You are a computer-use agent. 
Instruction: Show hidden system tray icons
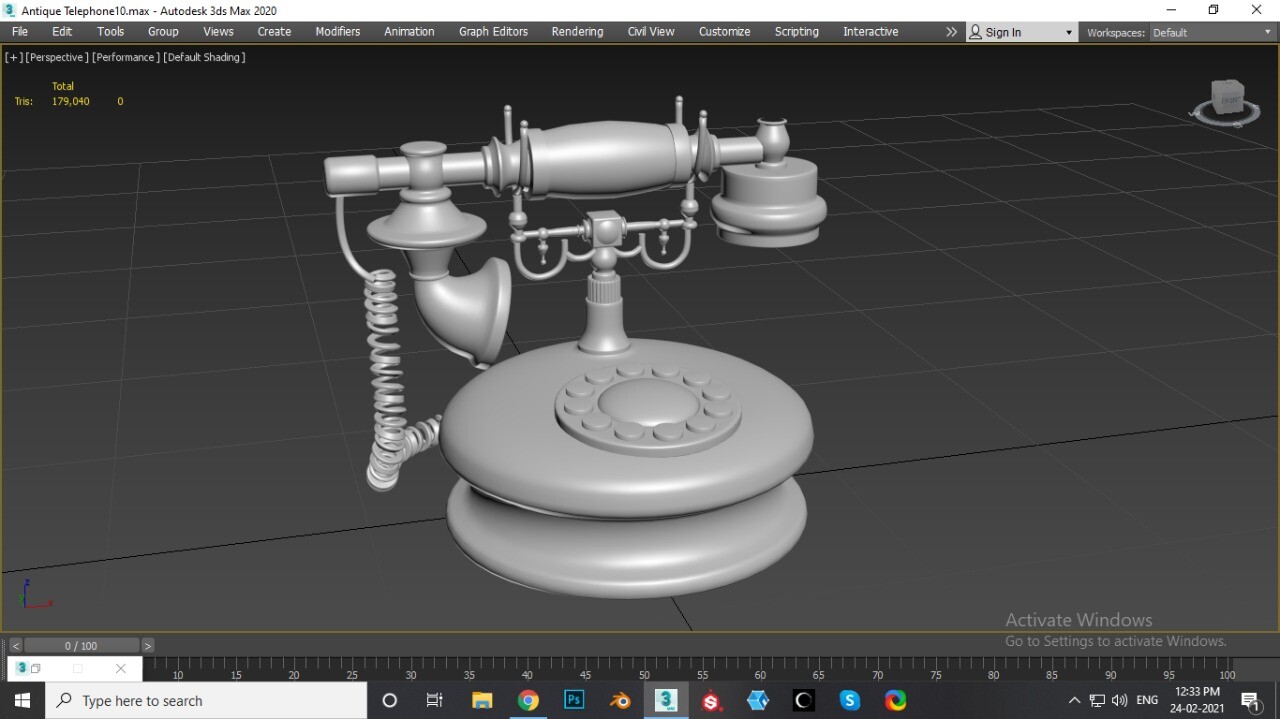(1074, 701)
